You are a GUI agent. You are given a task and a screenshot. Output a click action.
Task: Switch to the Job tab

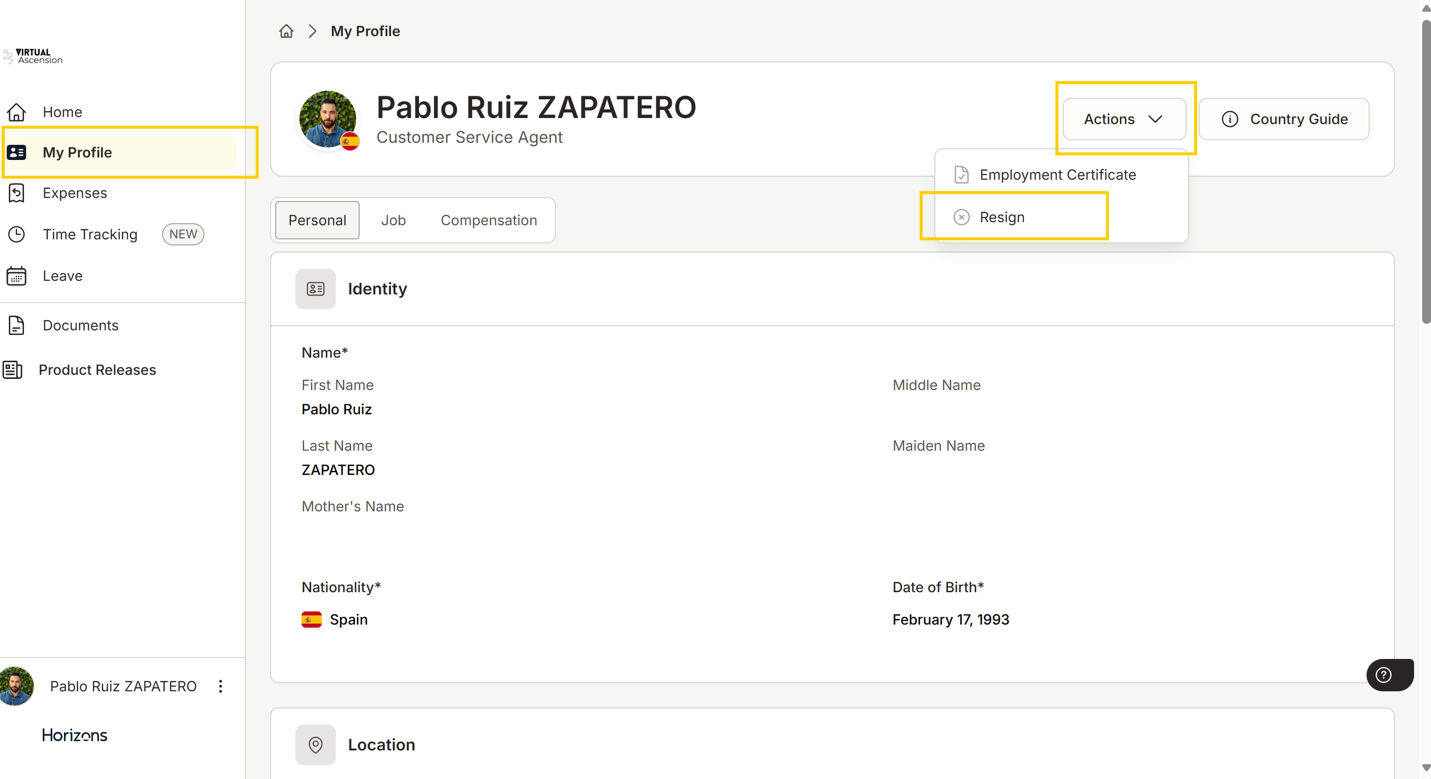[393, 220]
